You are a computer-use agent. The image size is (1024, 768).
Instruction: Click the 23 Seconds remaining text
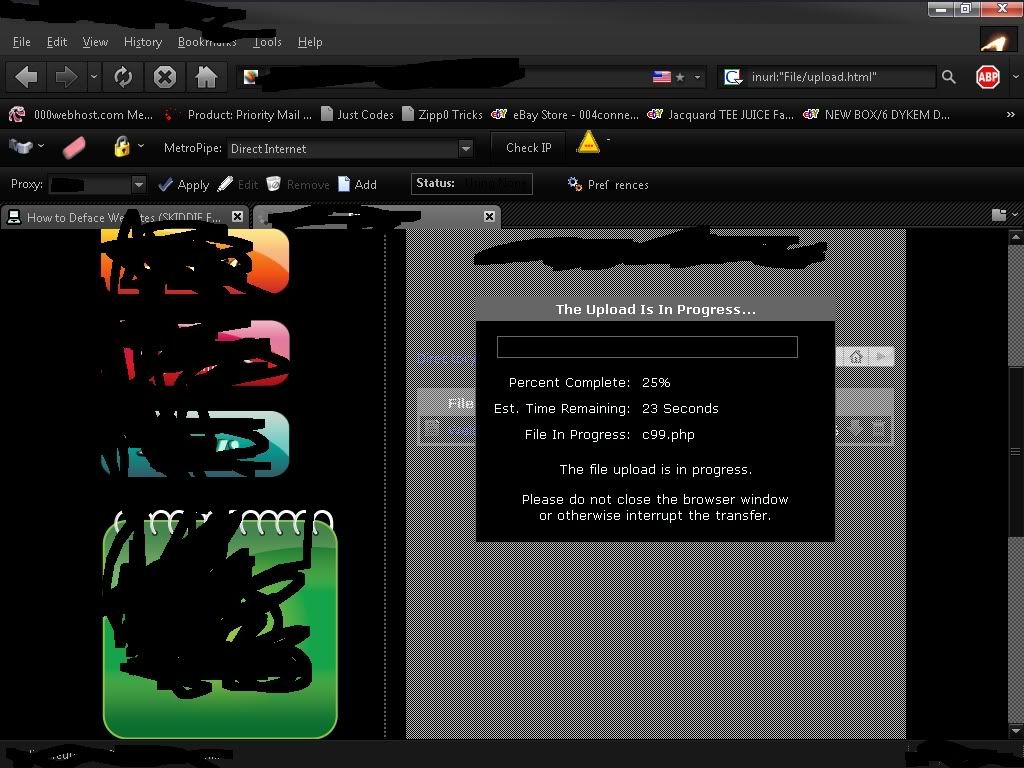pyautogui.click(x=680, y=409)
